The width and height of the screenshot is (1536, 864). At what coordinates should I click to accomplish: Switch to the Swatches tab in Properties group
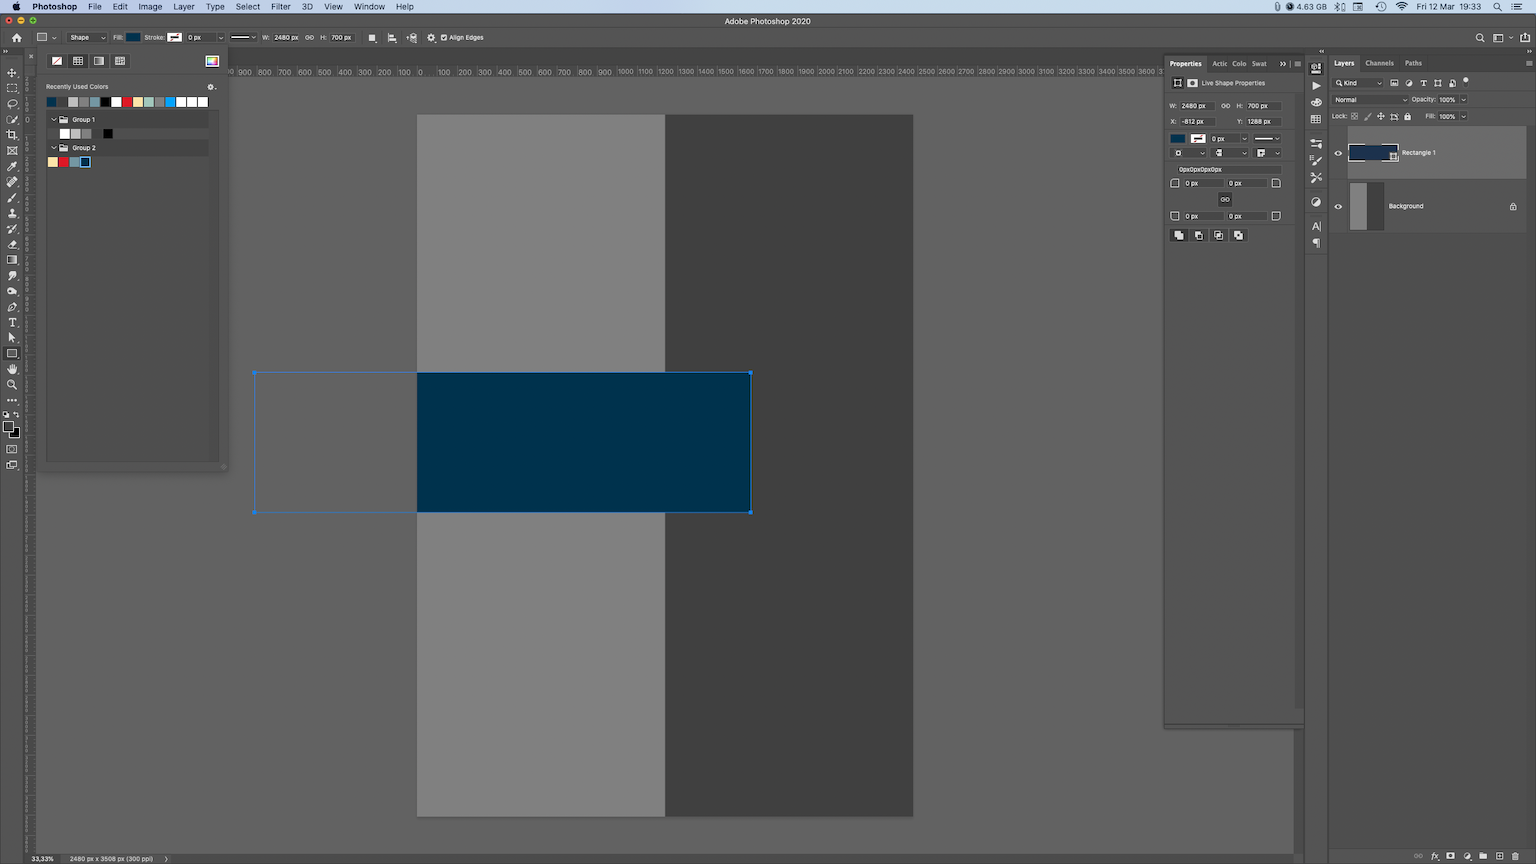[x=1259, y=64]
